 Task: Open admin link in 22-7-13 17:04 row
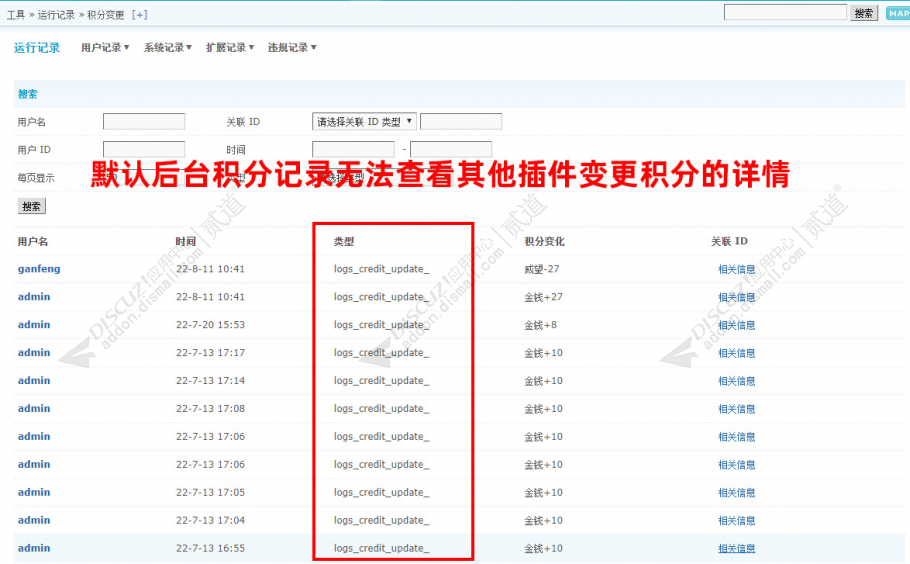(x=34, y=520)
